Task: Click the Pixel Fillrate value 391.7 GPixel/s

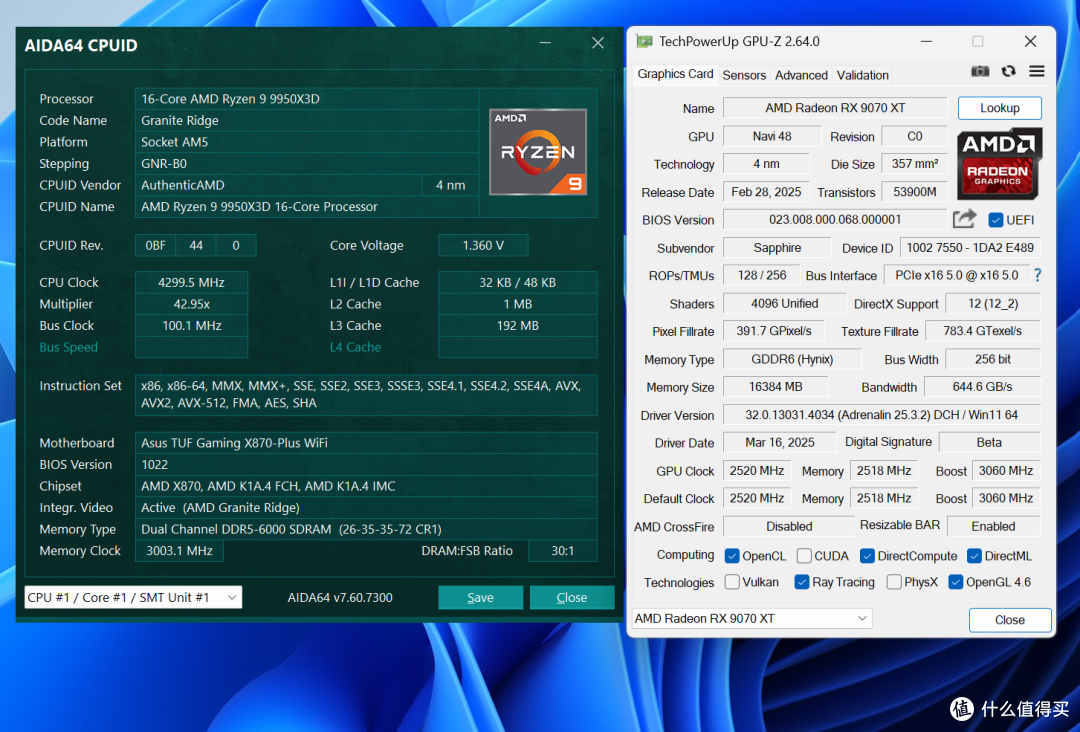Action: (773, 331)
